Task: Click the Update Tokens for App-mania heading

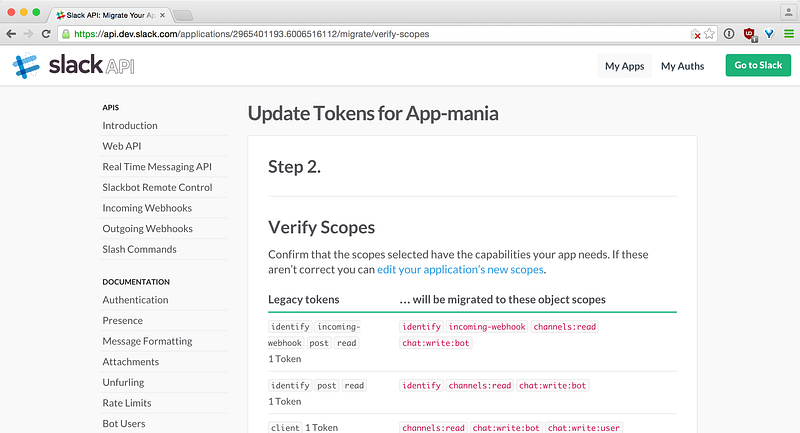Action: point(373,113)
